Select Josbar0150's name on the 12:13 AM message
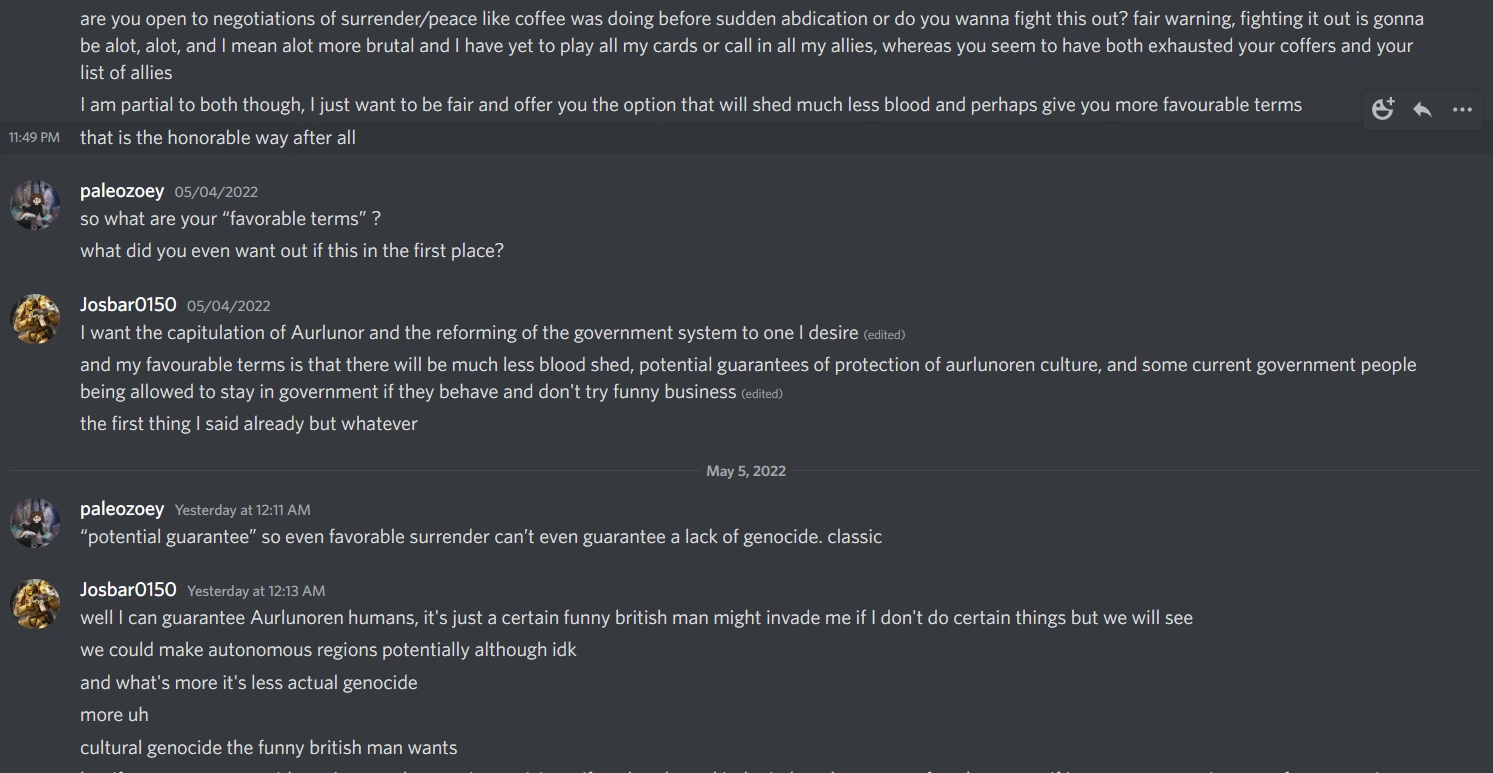Screen dimensions: 1493x773 coord(128,590)
